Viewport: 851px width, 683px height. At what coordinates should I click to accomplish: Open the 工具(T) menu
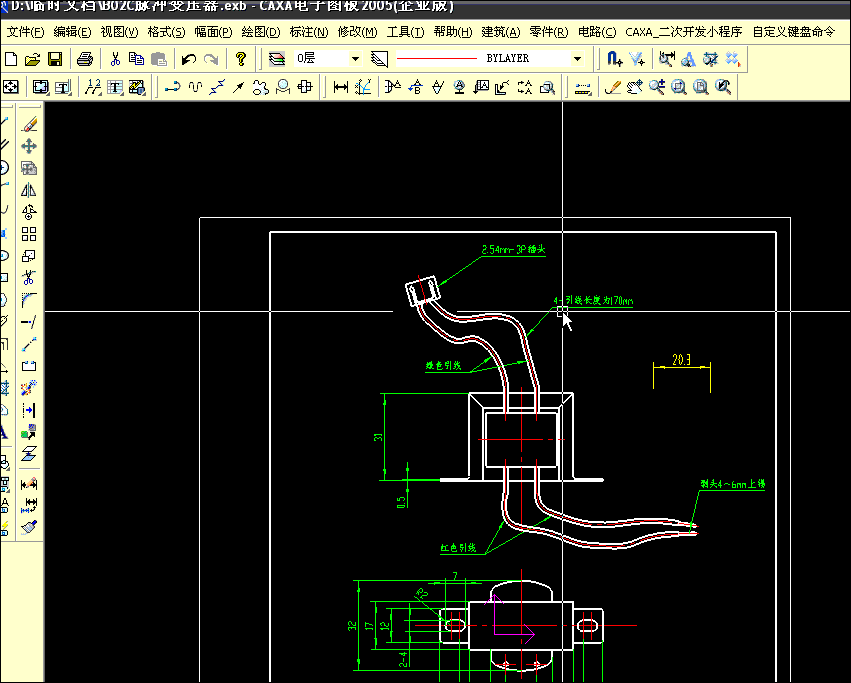405,33
